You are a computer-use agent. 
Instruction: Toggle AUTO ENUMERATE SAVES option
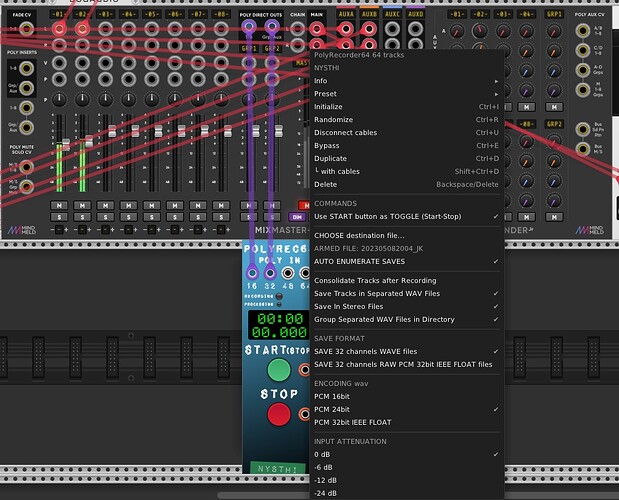(x=406, y=261)
